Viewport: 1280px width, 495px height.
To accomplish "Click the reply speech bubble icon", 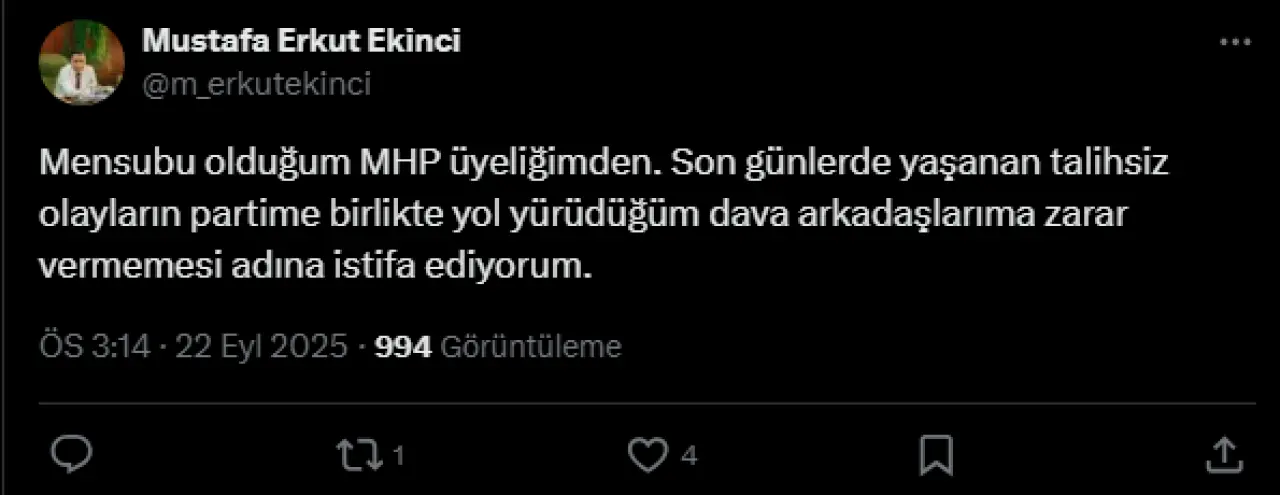I will click(72, 455).
